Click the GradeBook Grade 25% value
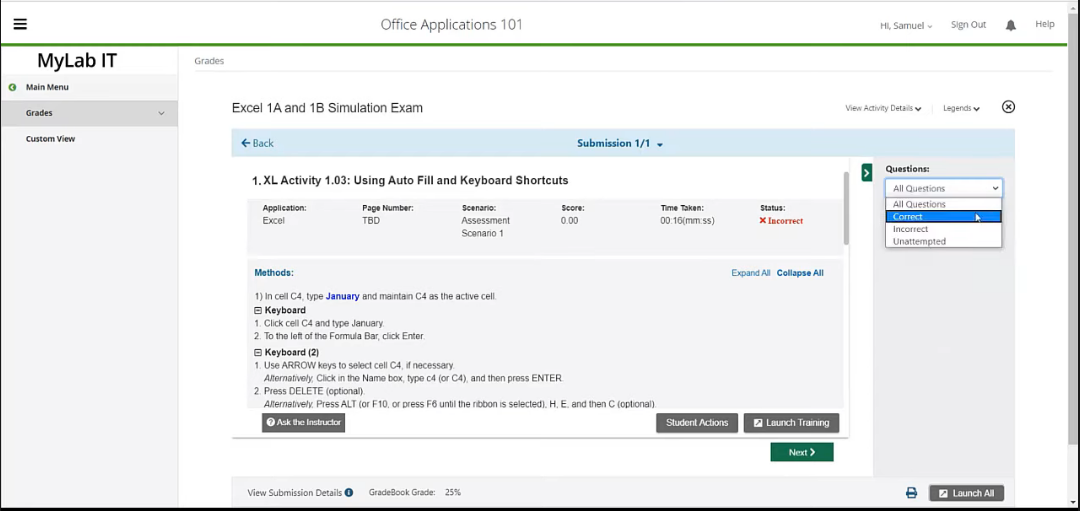Image resolution: width=1080 pixels, height=511 pixels. click(x=453, y=492)
